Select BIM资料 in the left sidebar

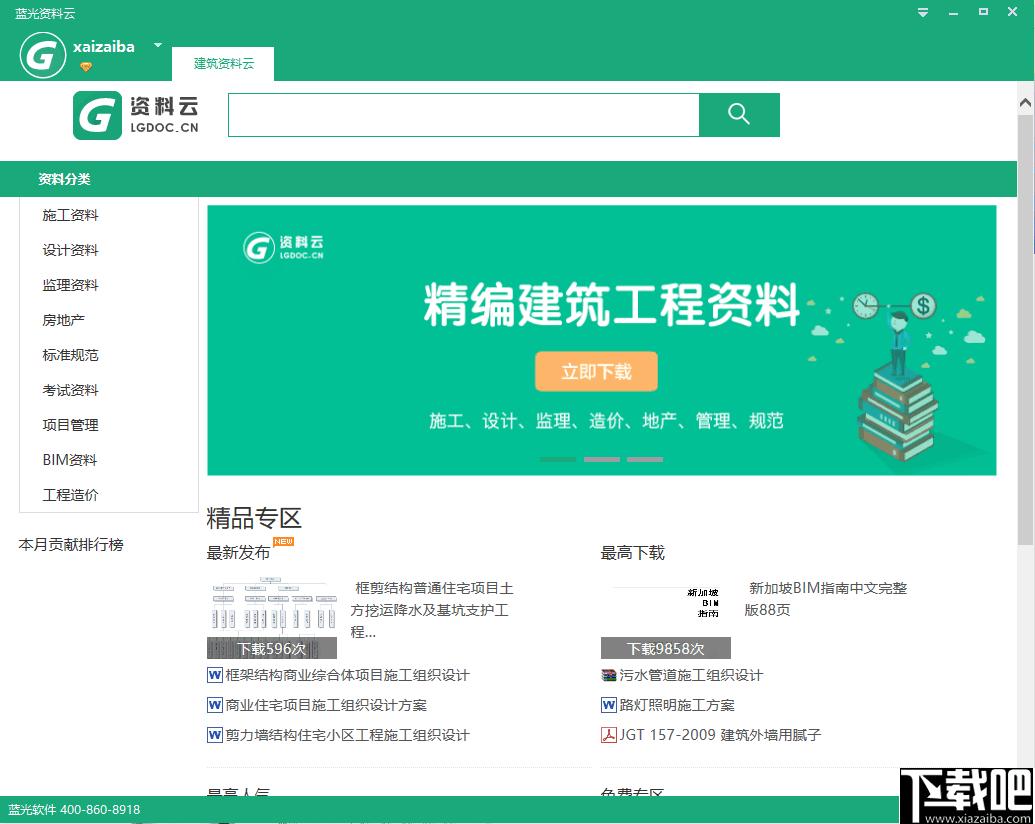point(68,459)
